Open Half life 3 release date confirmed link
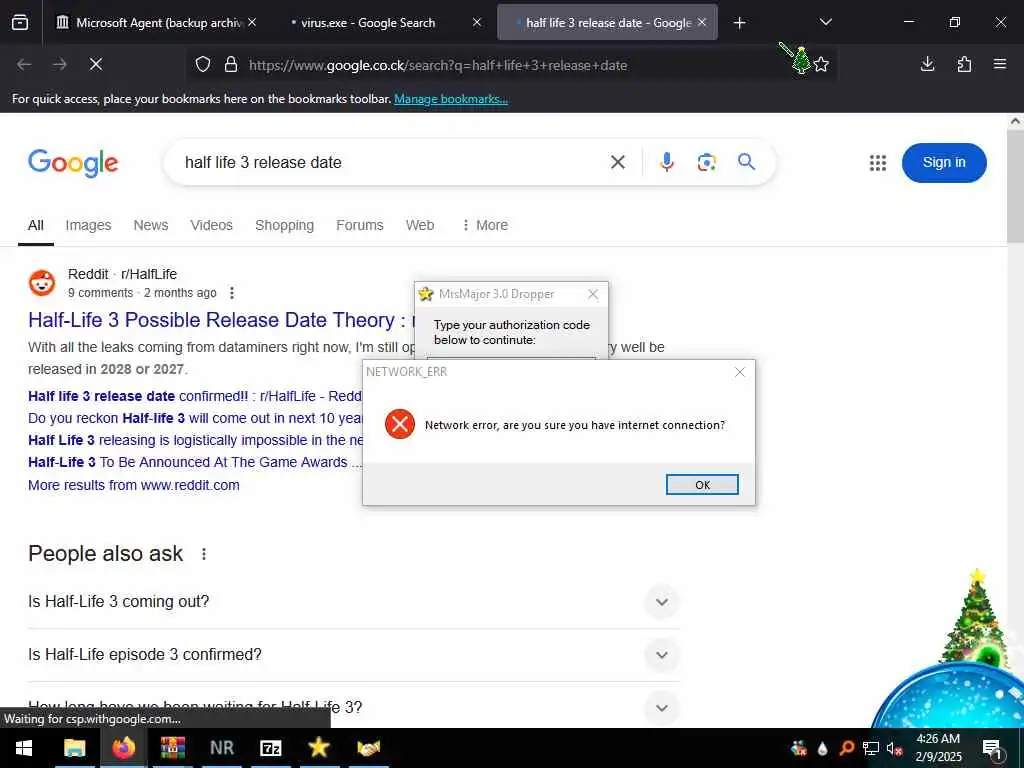The height and width of the screenshot is (768, 1024). tap(195, 396)
